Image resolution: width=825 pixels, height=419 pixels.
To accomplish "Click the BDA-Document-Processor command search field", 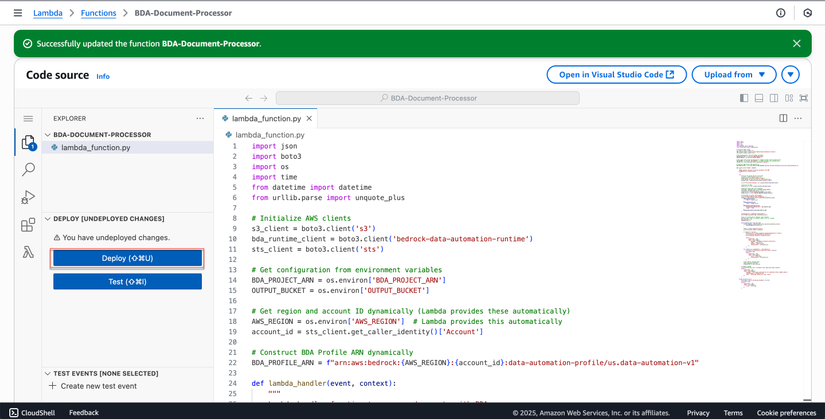I will [x=428, y=98].
